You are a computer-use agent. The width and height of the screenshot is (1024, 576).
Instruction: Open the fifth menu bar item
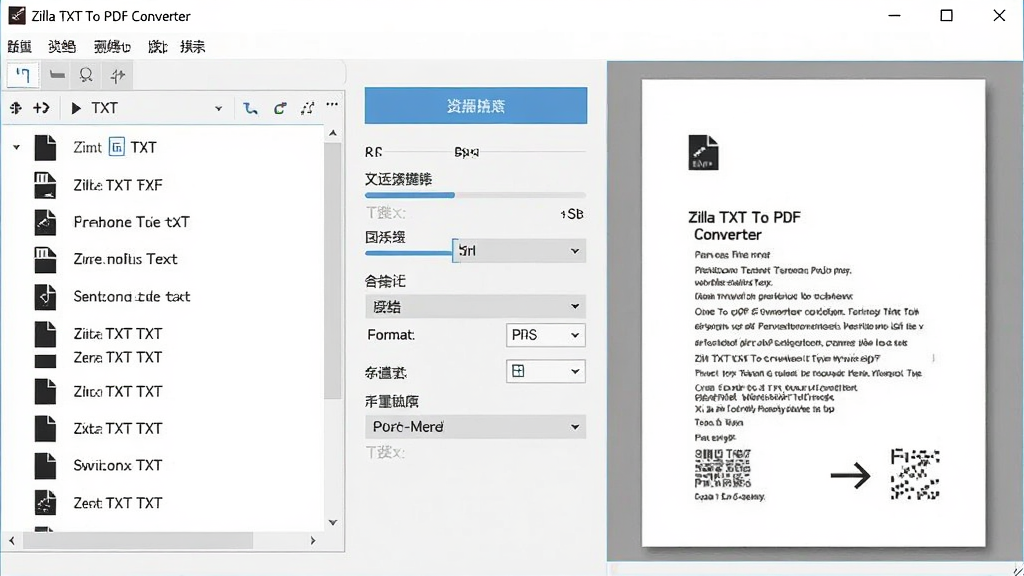(x=193, y=46)
